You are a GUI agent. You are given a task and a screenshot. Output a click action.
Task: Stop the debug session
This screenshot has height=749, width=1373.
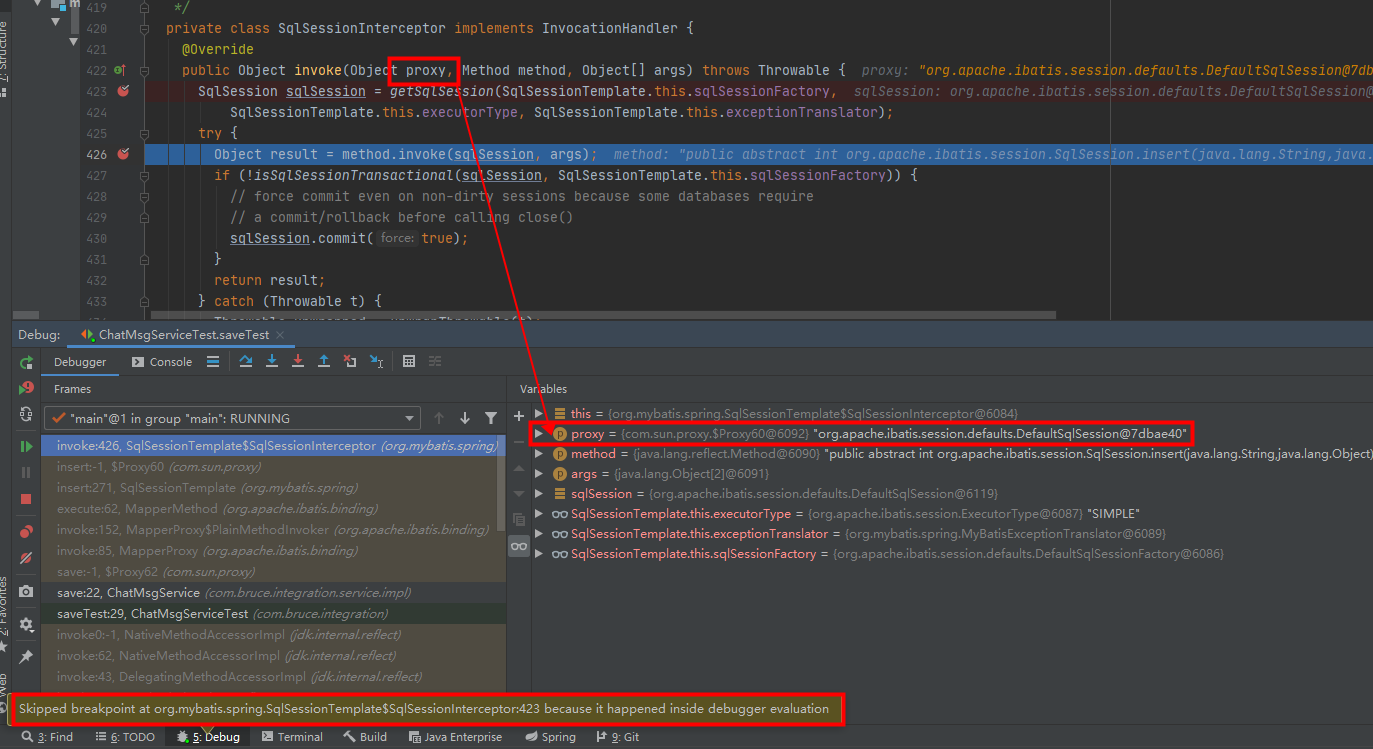(26, 498)
